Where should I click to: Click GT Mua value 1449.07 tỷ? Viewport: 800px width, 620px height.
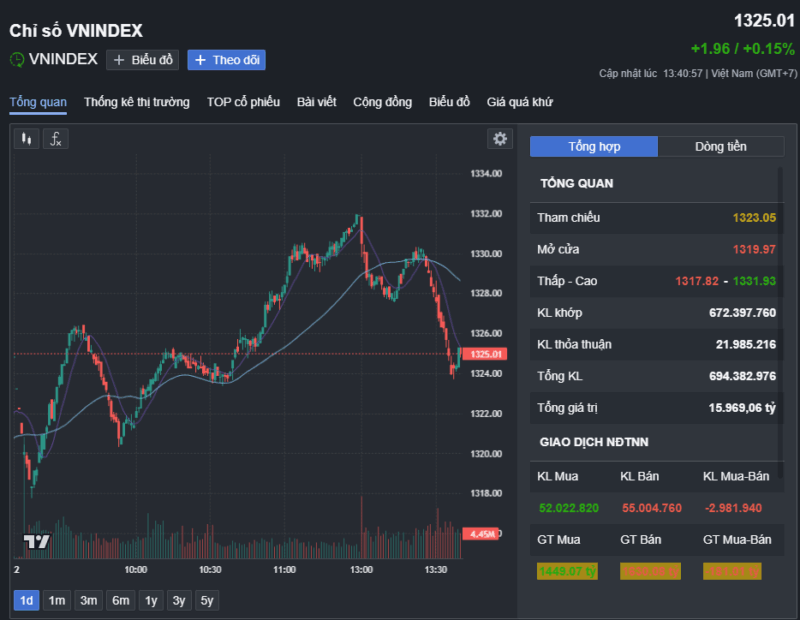[x=567, y=572]
